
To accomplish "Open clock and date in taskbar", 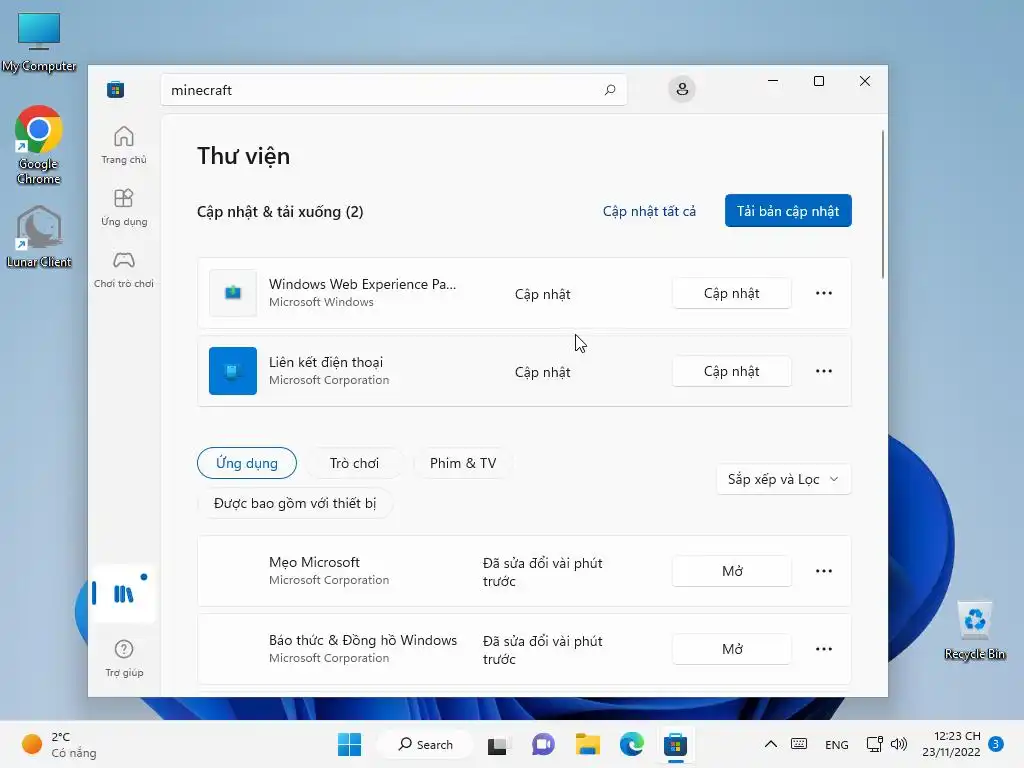I will (x=952, y=744).
